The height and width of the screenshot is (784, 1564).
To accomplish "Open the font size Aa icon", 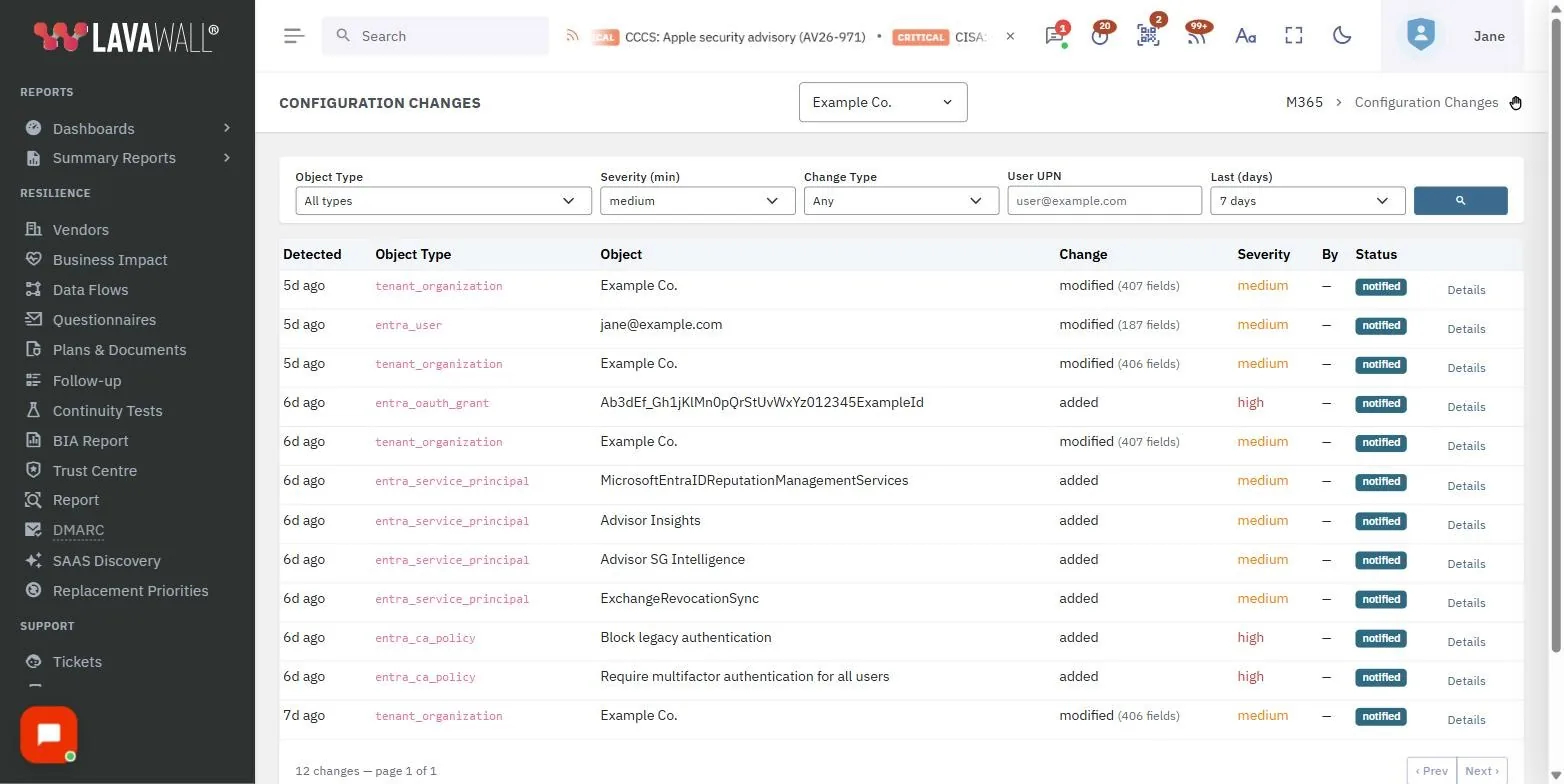I will tap(1245, 36).
